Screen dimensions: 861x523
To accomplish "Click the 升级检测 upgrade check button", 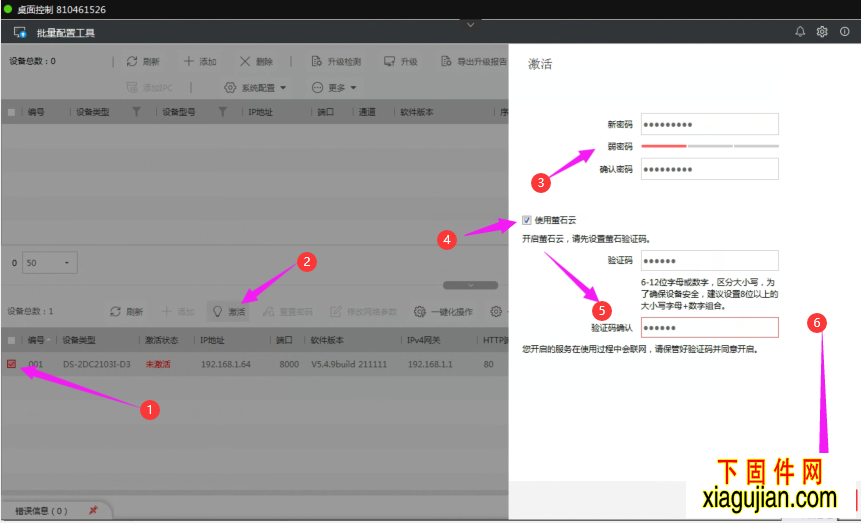I will click(336, 62).
